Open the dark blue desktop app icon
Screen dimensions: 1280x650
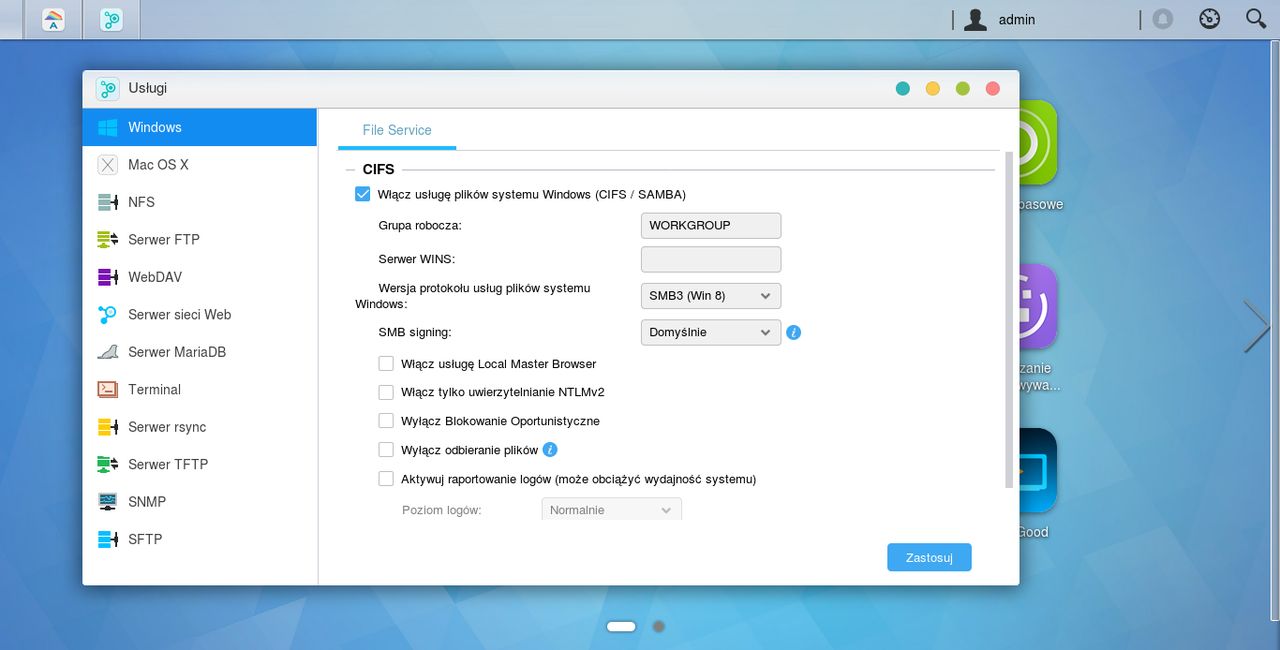tap(1038, 470)
